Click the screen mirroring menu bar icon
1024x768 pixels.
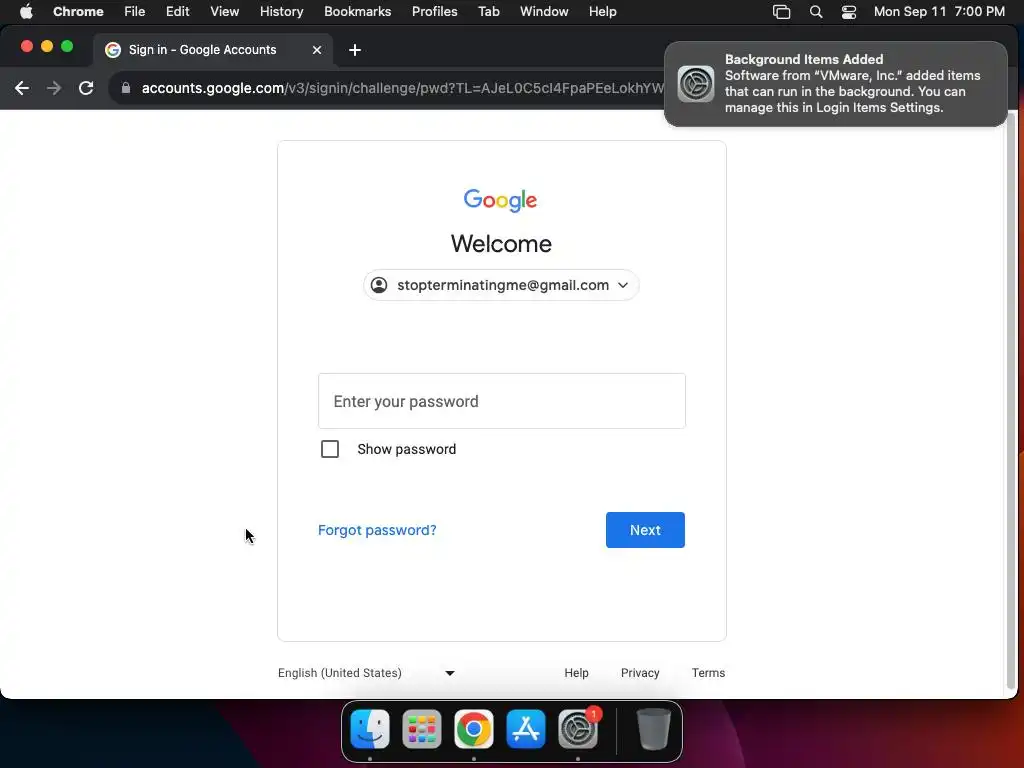[x=782, y=12]
